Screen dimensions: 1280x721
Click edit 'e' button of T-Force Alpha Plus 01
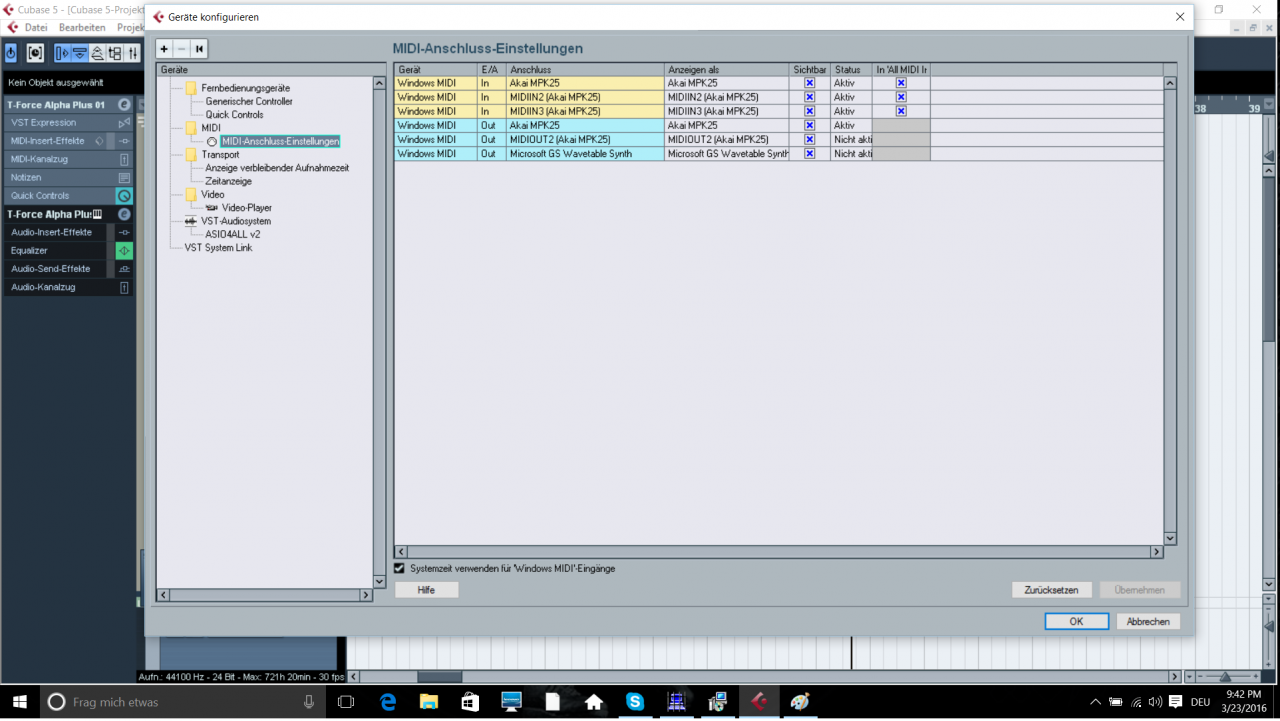(x=124, y=105)
